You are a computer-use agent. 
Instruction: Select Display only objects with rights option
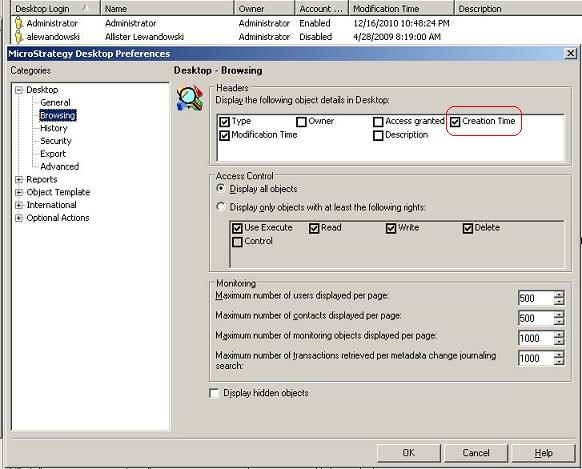[x=221, y=207]
